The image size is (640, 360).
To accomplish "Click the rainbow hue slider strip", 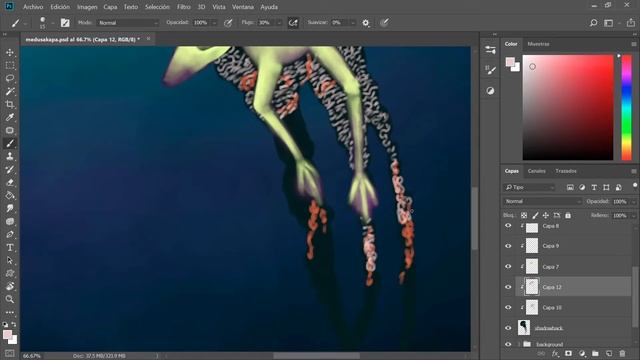I will [627, 107].
